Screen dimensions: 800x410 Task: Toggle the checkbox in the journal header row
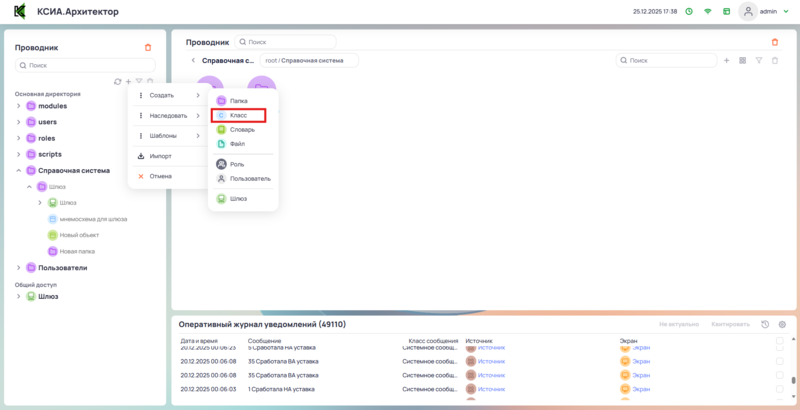pos(780,341)
